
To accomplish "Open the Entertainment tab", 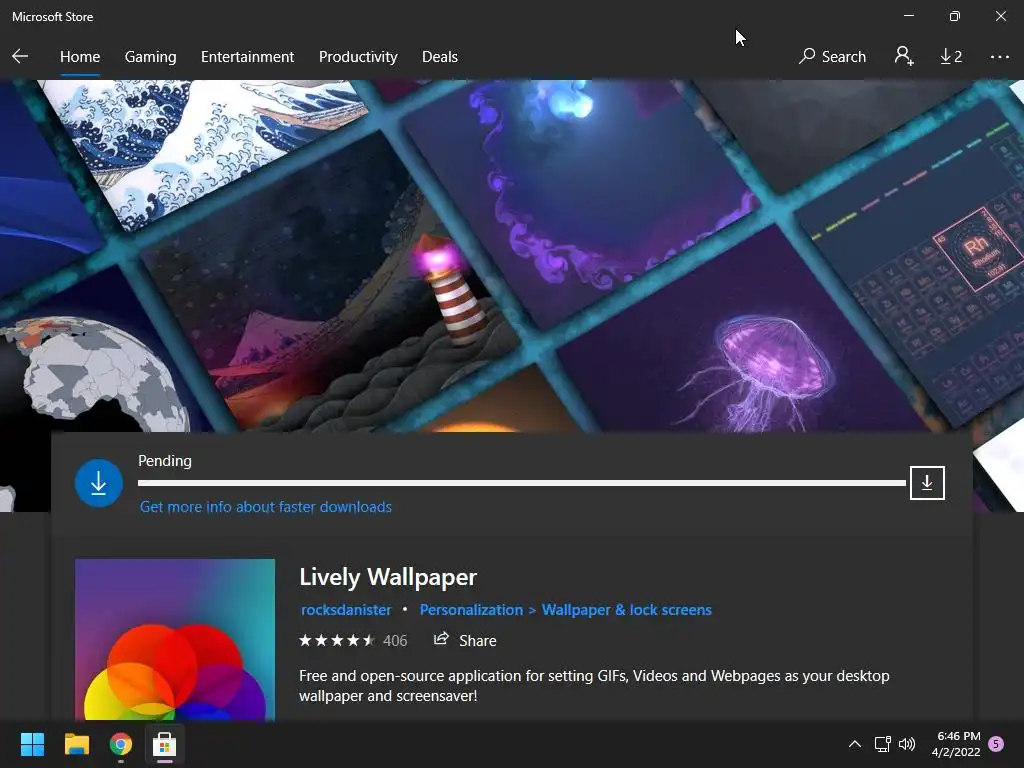I will tap(248, 57).
